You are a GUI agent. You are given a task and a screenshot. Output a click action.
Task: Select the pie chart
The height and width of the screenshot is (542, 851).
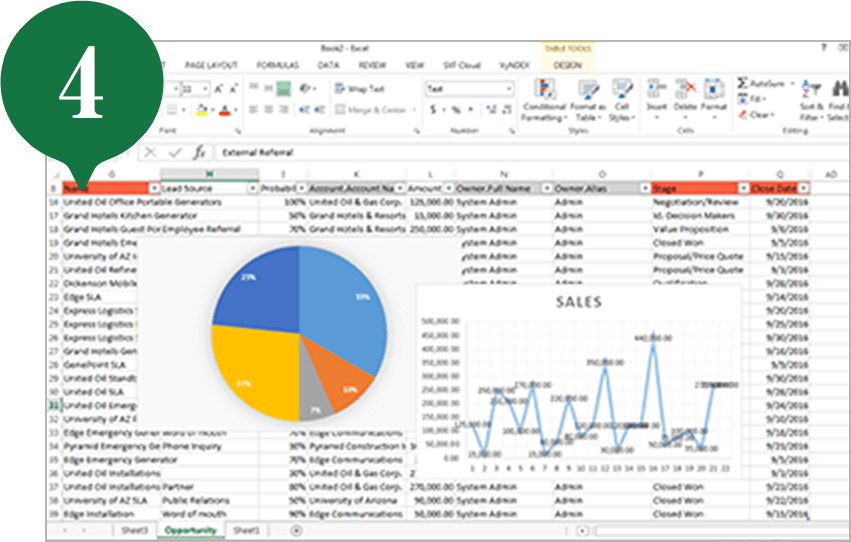(300, 333)
